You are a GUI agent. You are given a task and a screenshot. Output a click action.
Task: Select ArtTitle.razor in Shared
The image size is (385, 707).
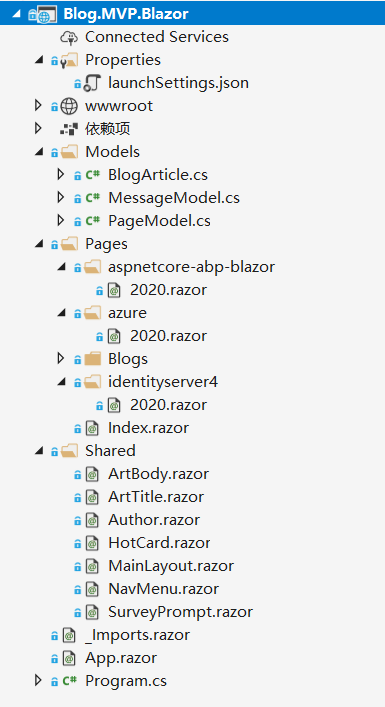coord(156,497)
